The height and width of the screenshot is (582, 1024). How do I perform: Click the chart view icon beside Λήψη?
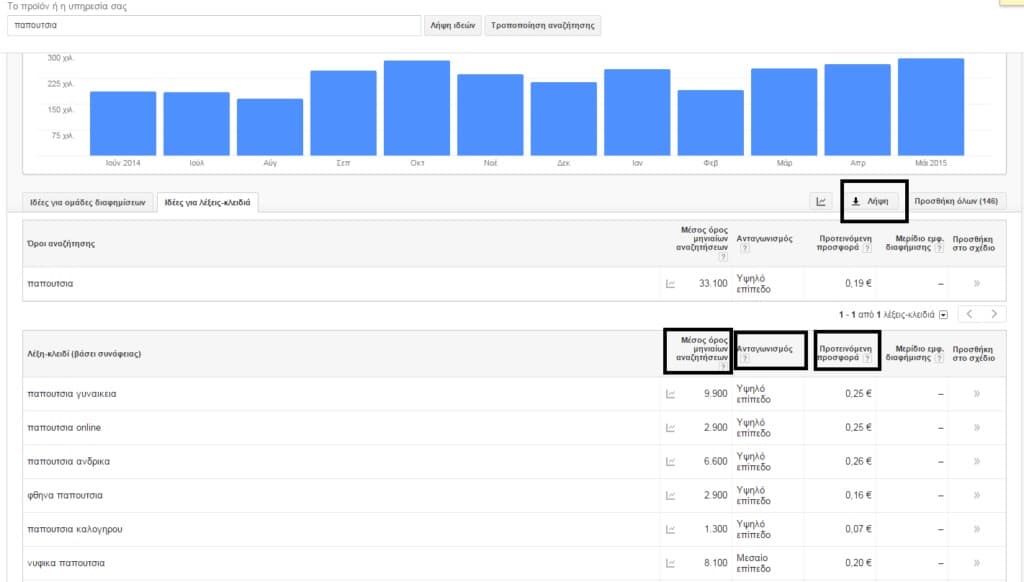pyautogui.click(x=821, y=202)
